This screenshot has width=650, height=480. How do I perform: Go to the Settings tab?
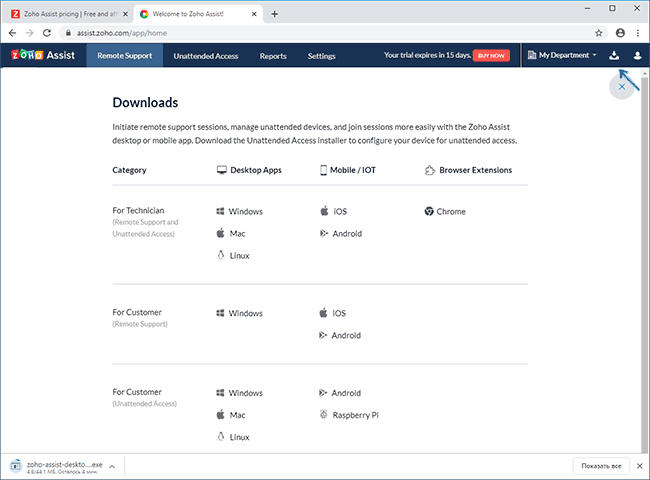coord(321,56)
